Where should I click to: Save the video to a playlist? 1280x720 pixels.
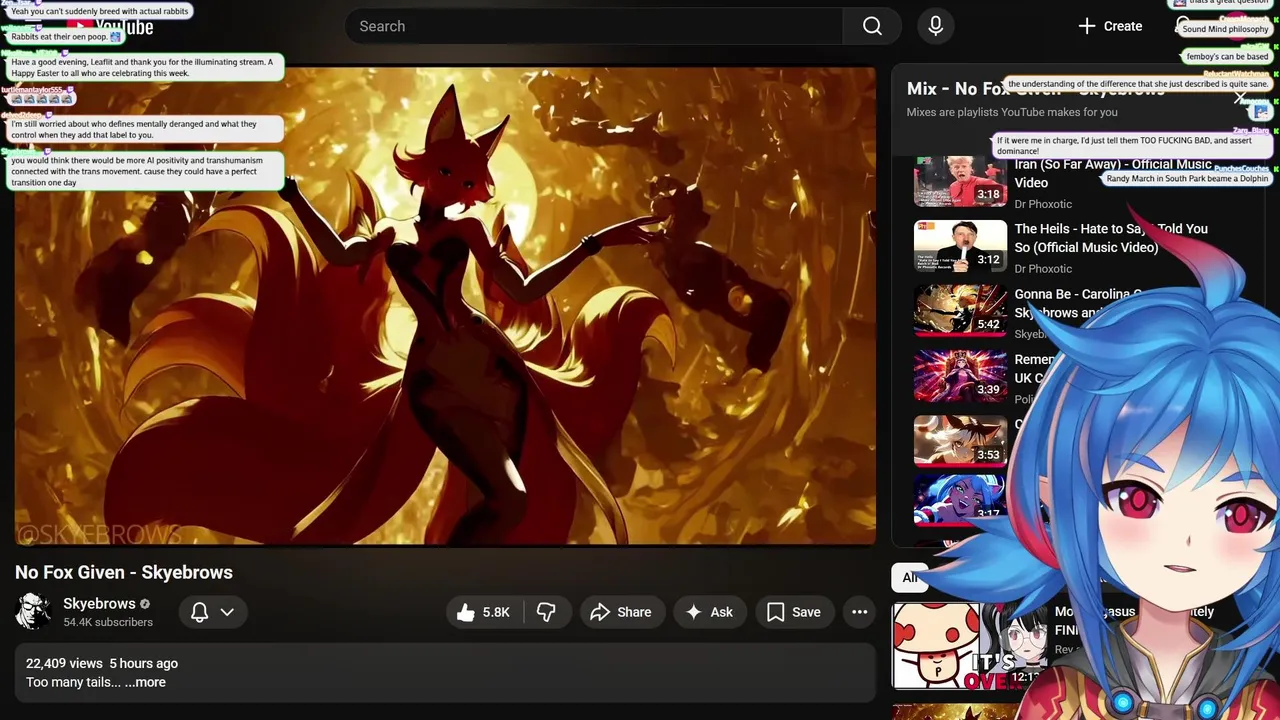[794, 612]
